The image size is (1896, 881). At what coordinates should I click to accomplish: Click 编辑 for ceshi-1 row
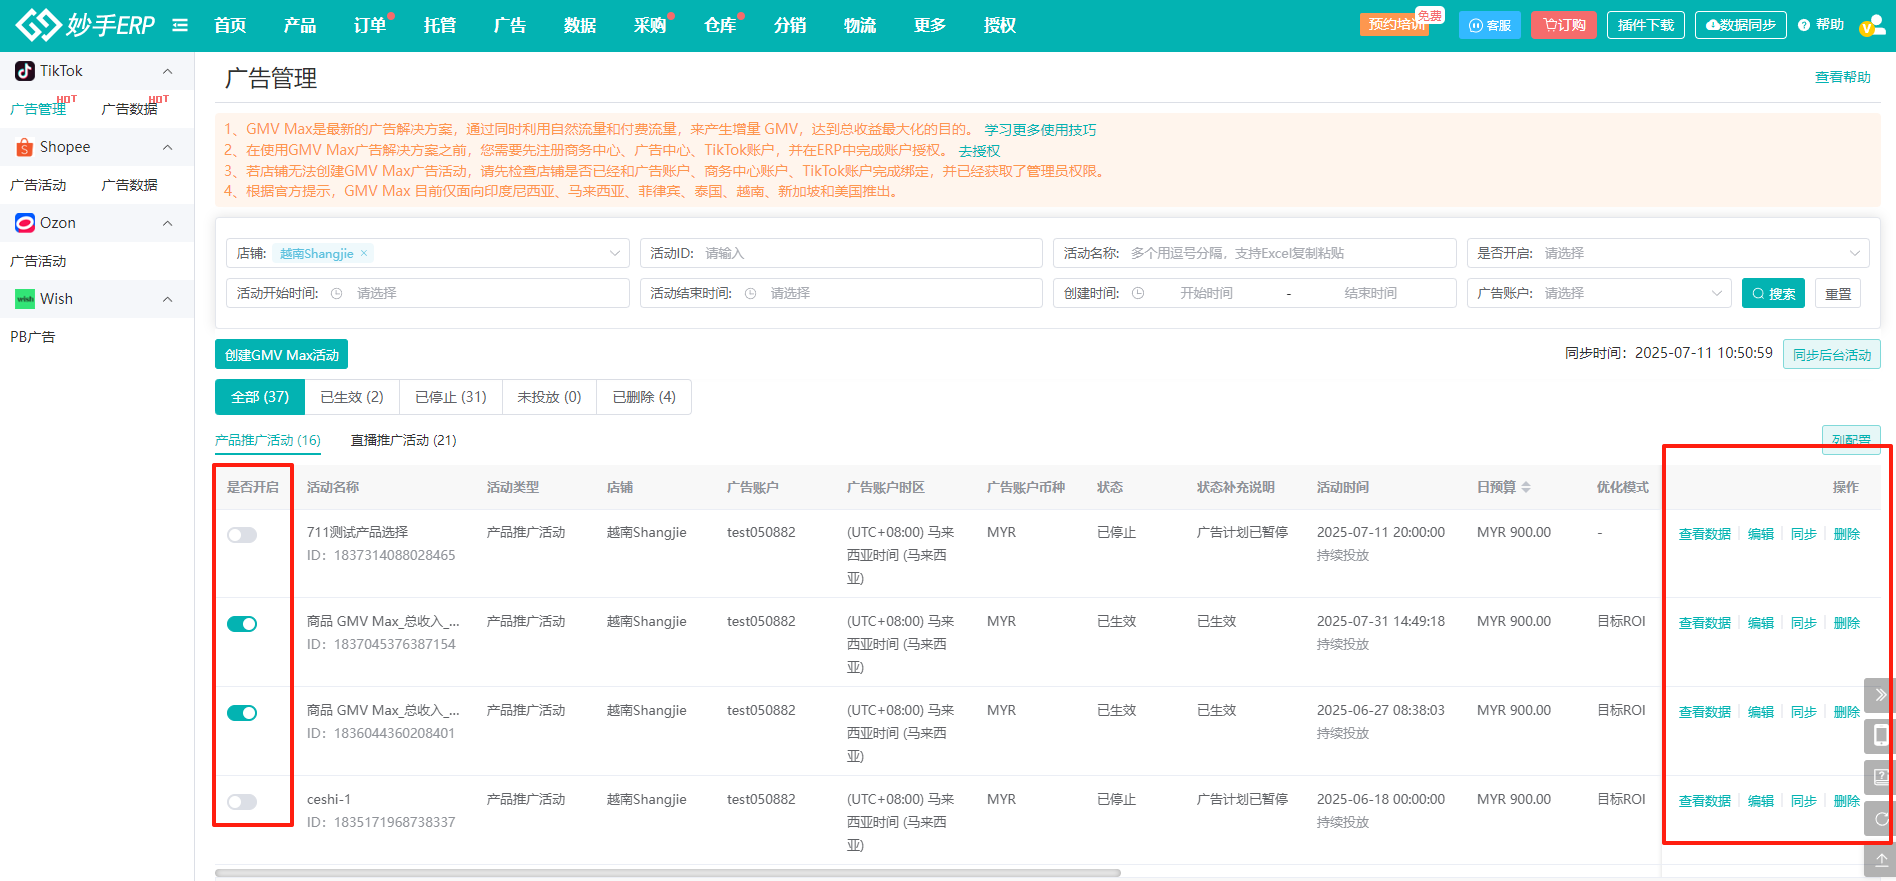click(1760, 801)
